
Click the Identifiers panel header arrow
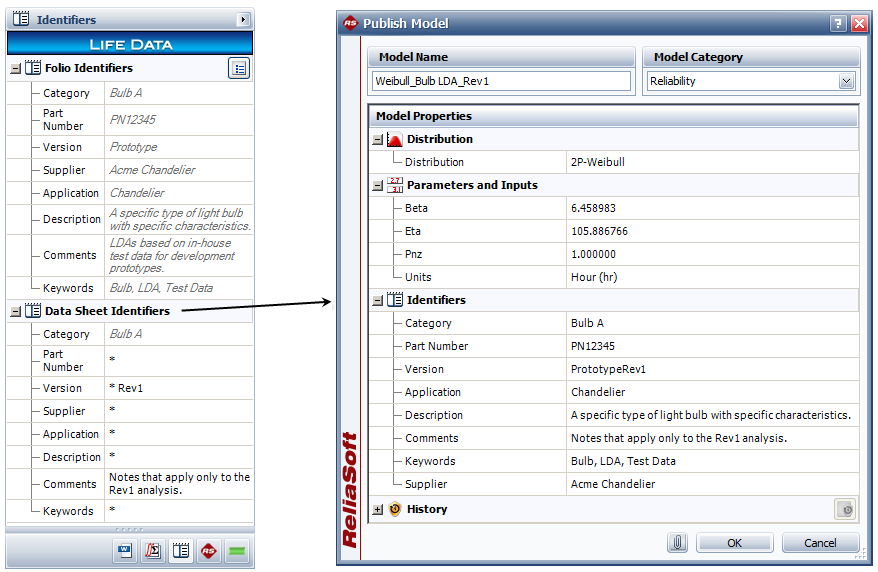(x=243, y=20)
